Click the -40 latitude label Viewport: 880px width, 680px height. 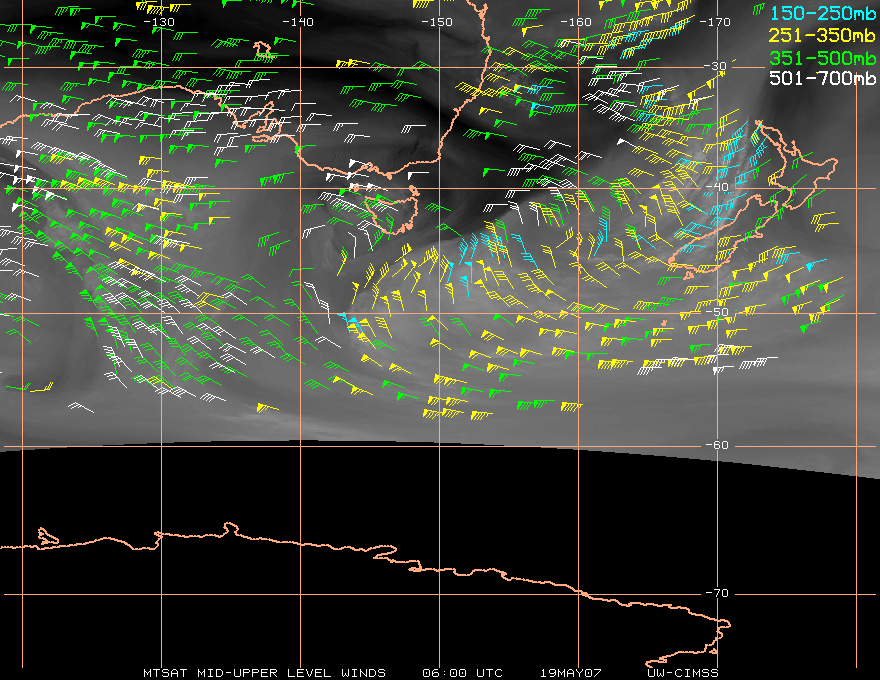click(x=717, y=187)
